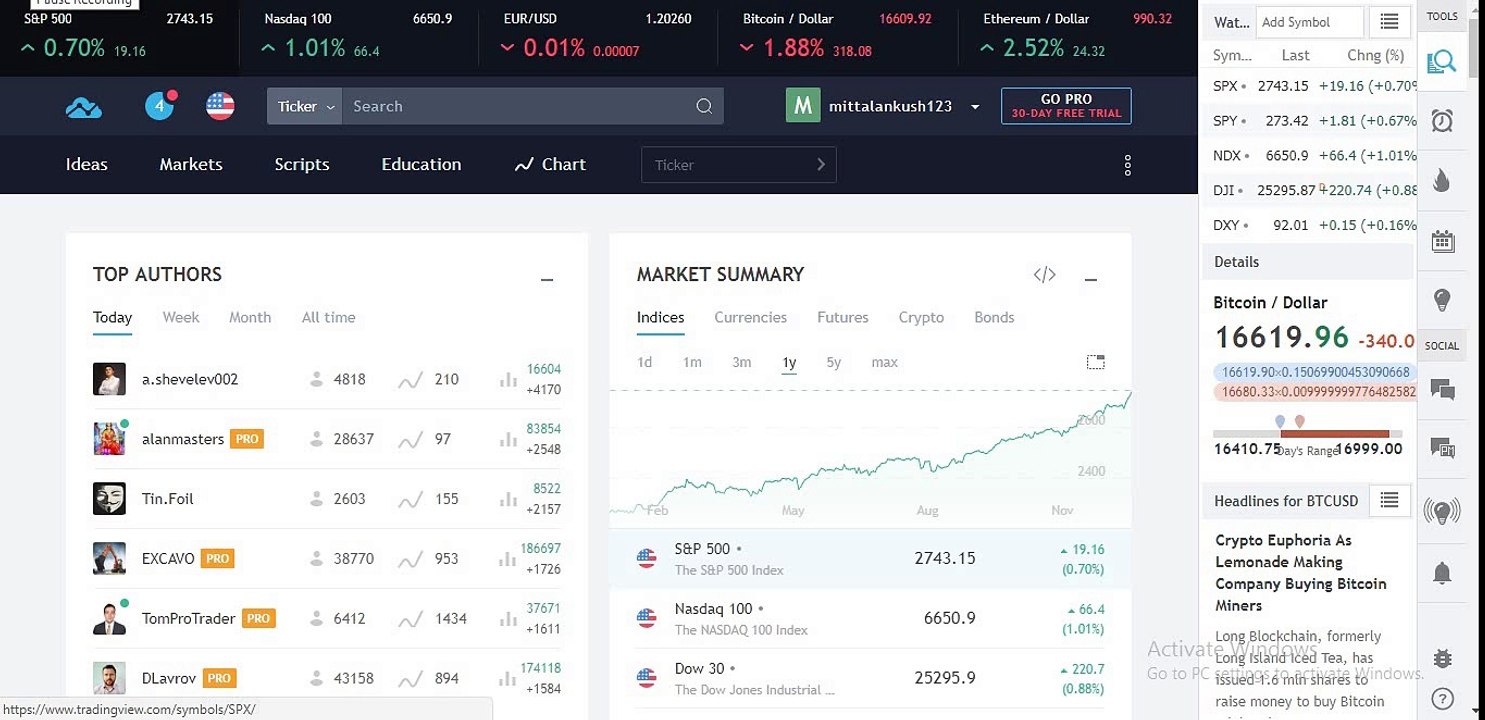
Task: Open the Markets menu
Action: click(x=191, y=164)
